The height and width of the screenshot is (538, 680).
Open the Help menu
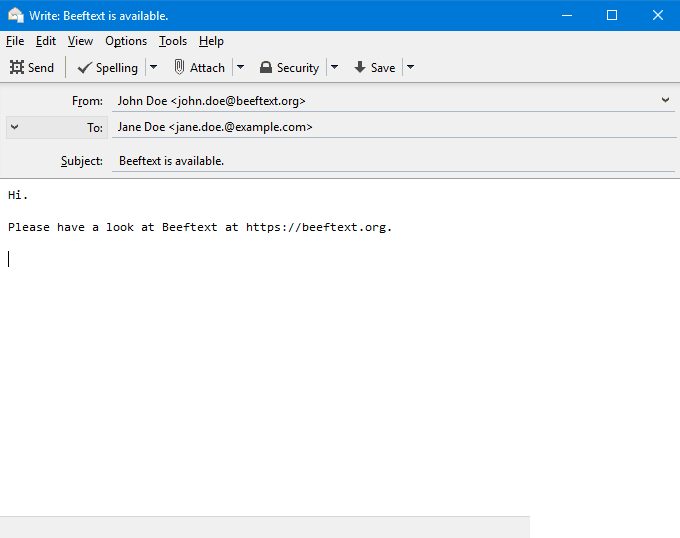[211, 41]
